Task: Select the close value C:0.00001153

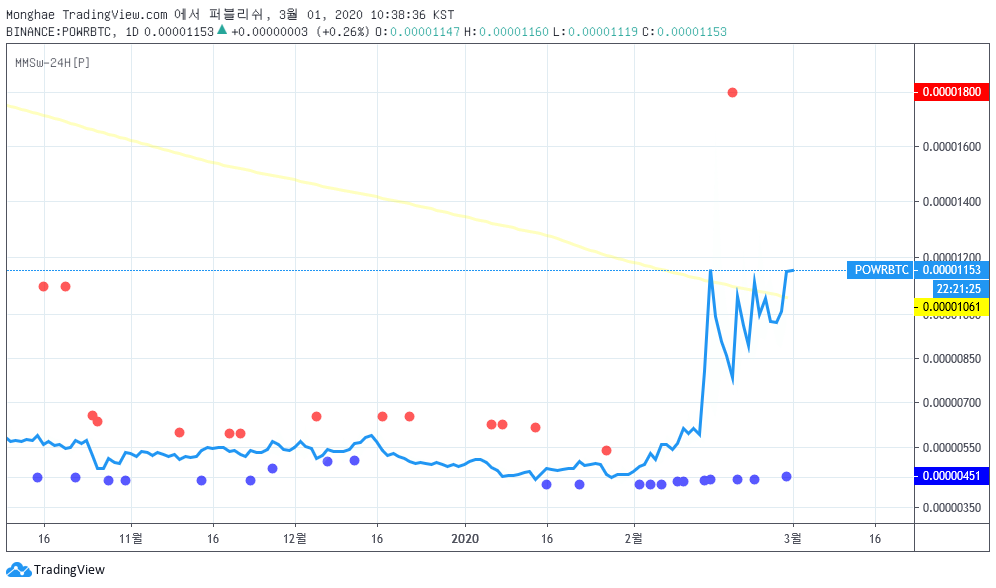Action: 684,32
